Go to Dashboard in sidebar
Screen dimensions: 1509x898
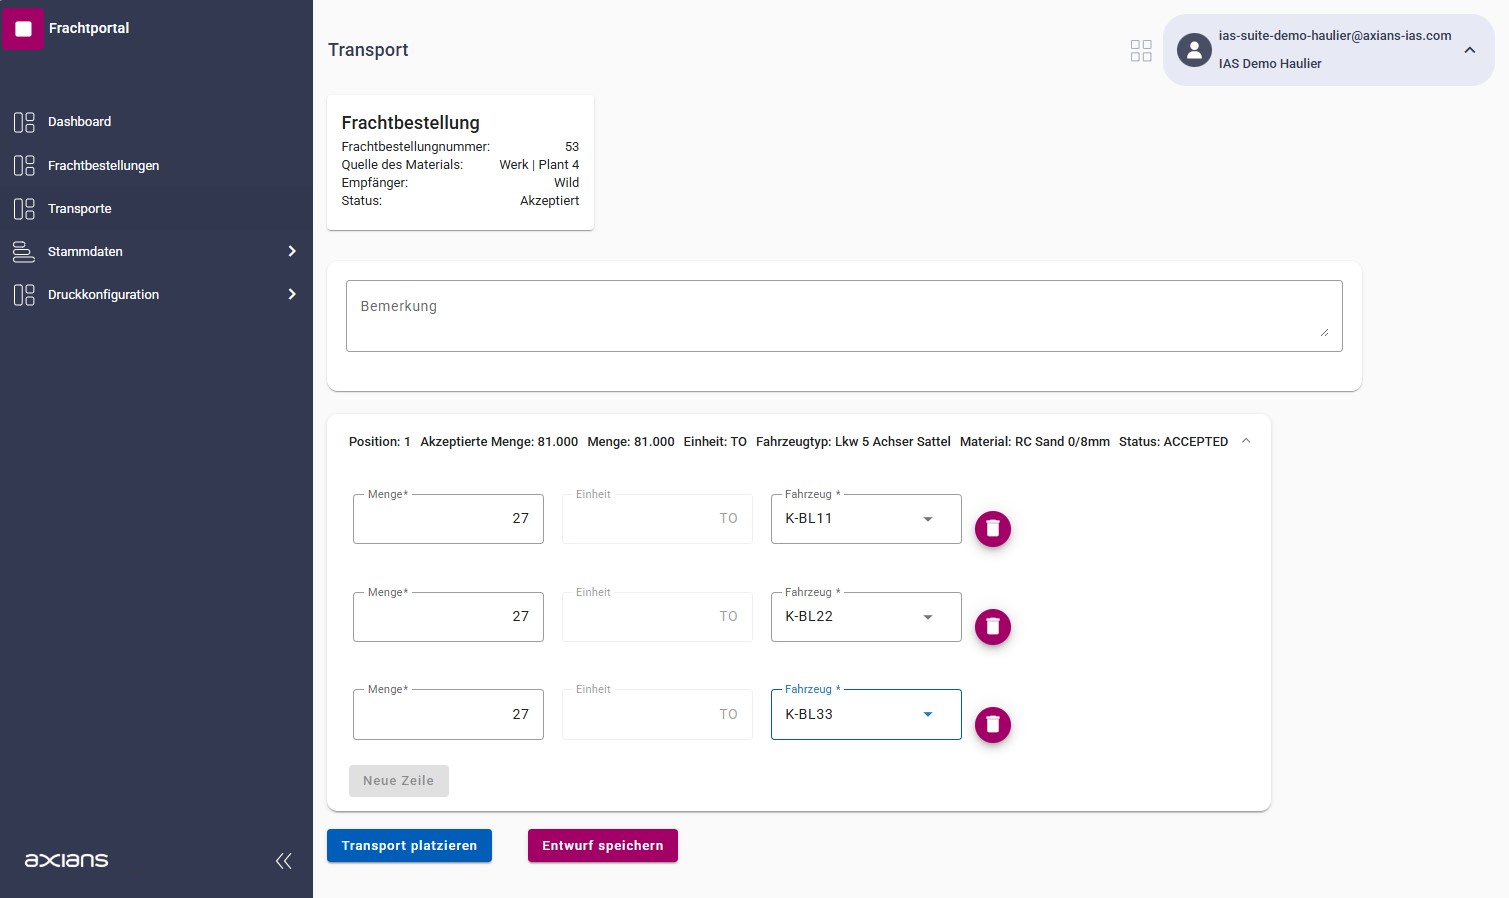80,122
